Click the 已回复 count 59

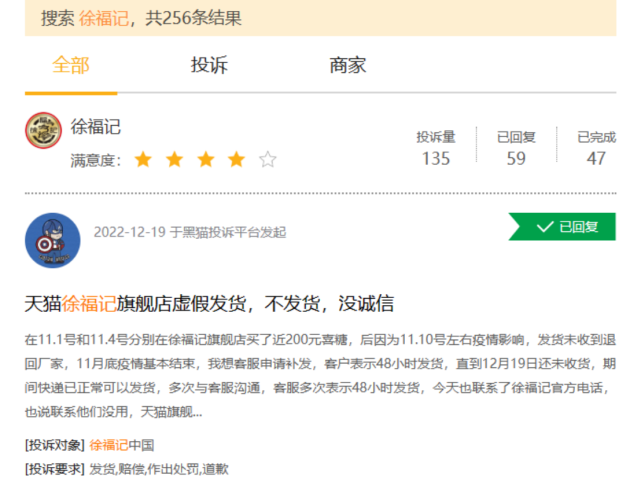point(516,159)
